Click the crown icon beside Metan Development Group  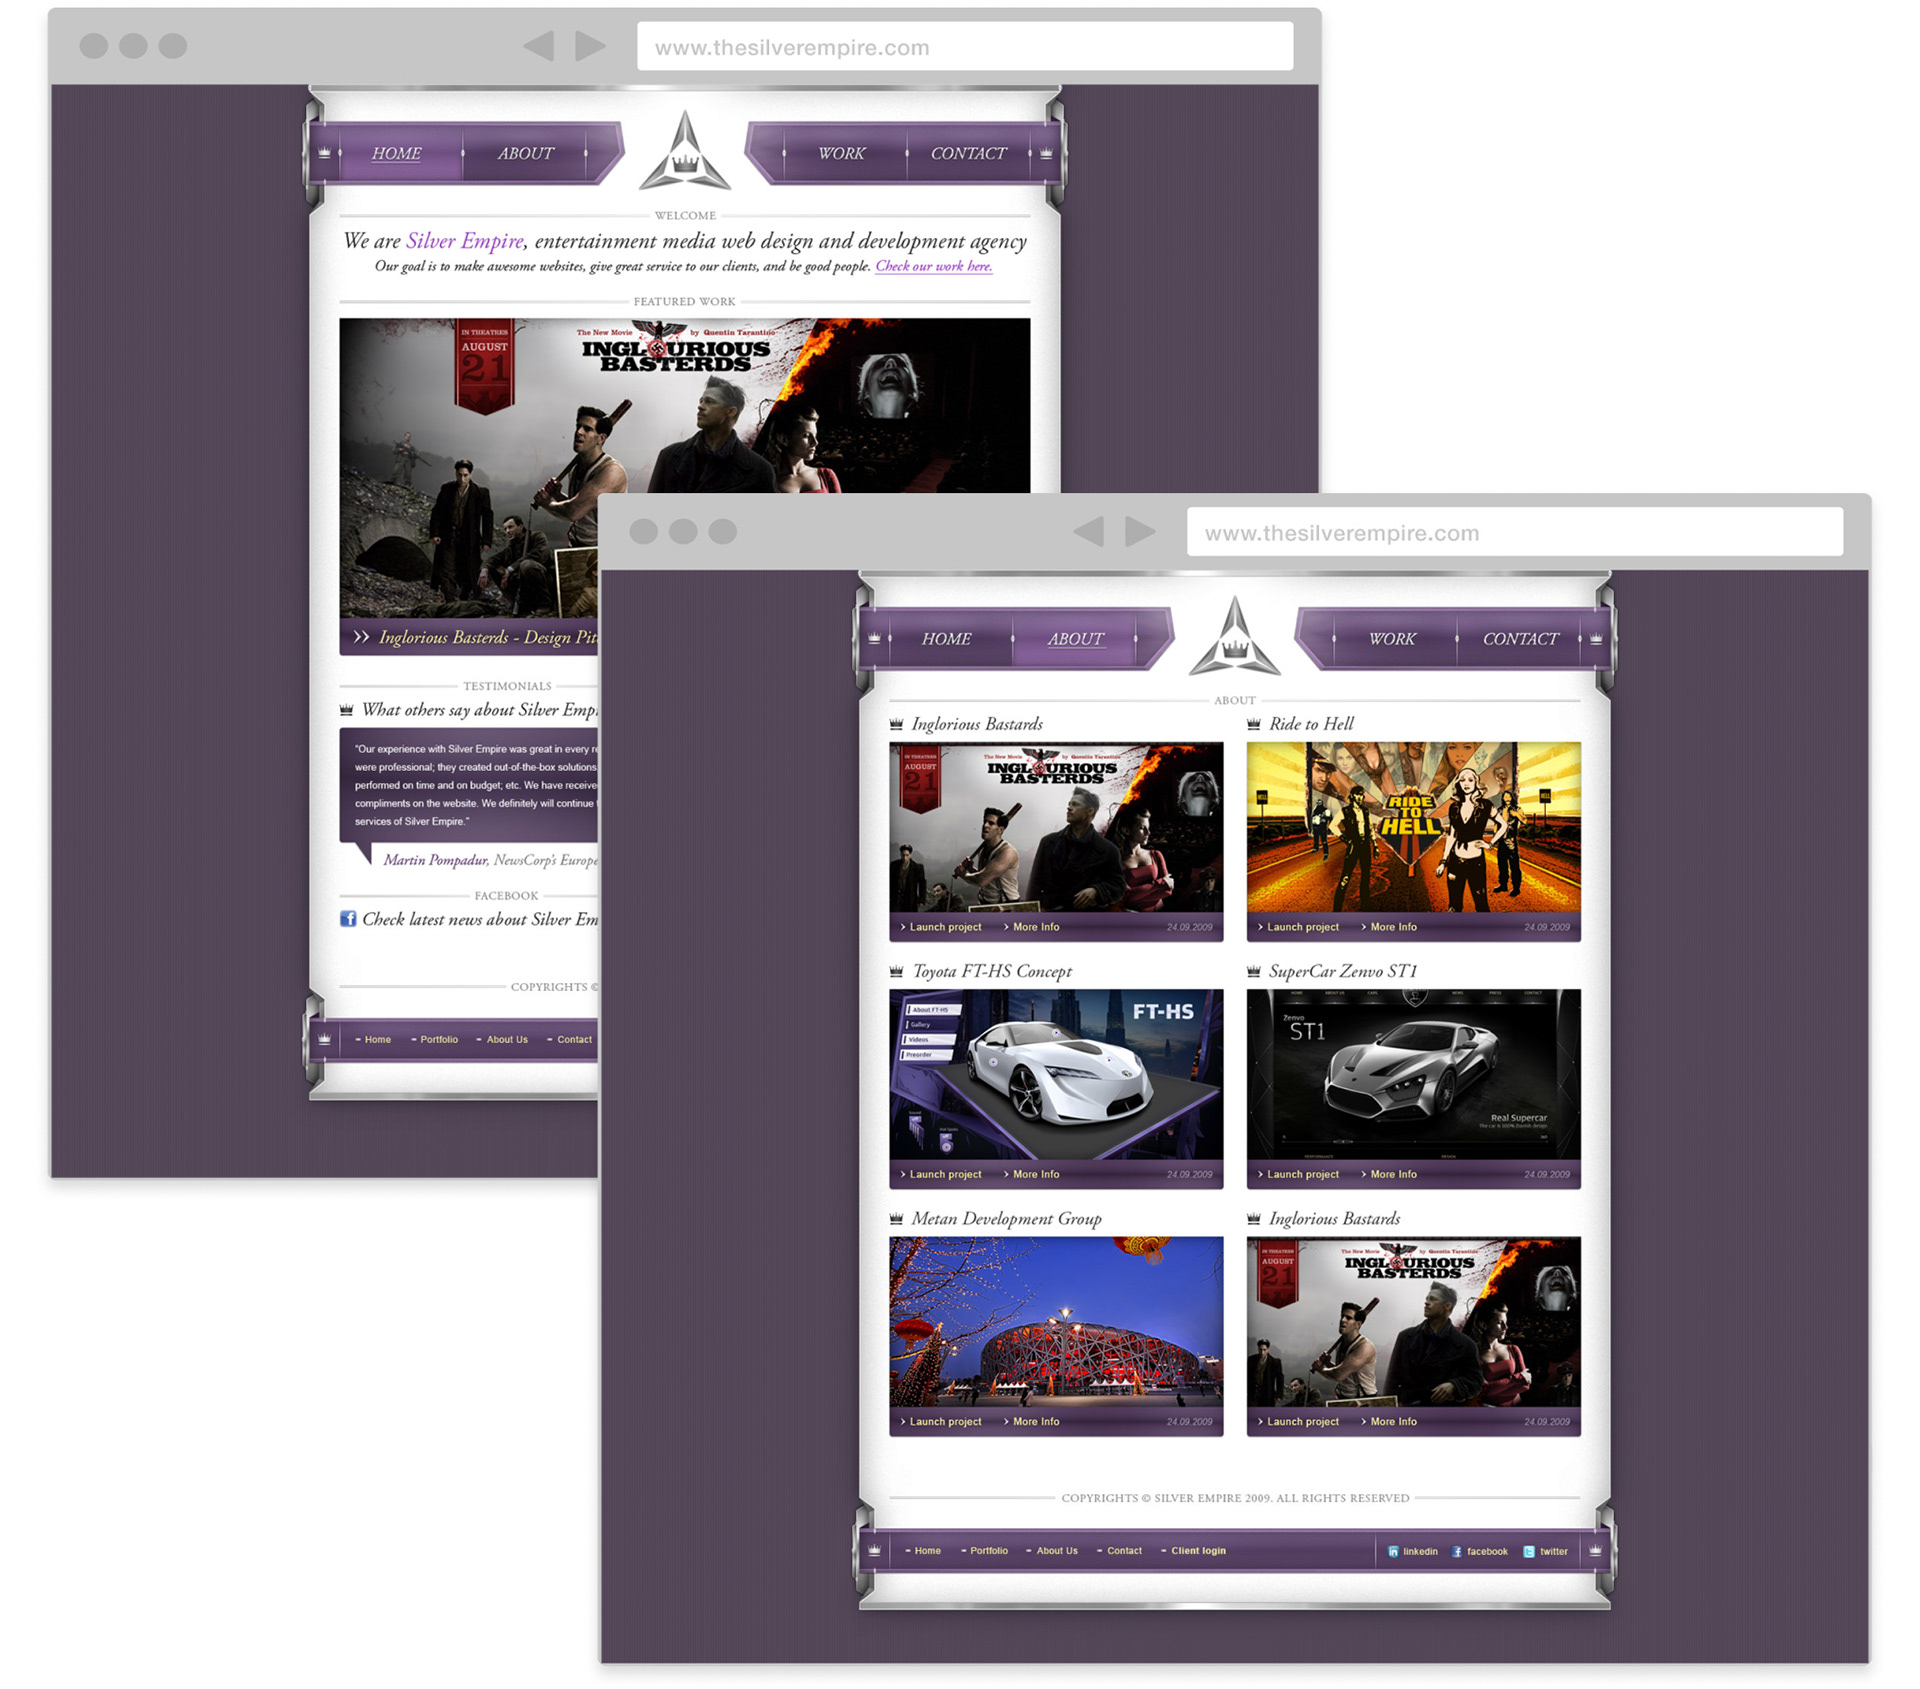tap(896, 1219)
